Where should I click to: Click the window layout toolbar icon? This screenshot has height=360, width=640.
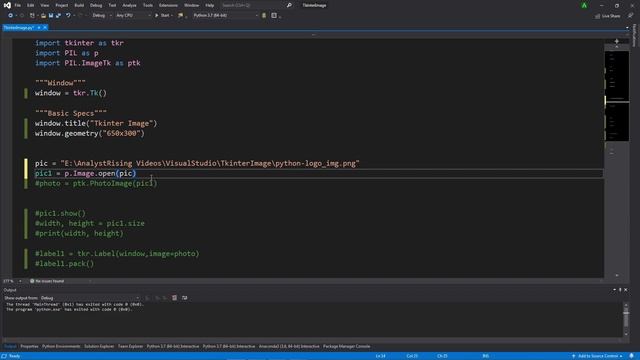click(x=274, y=16)
